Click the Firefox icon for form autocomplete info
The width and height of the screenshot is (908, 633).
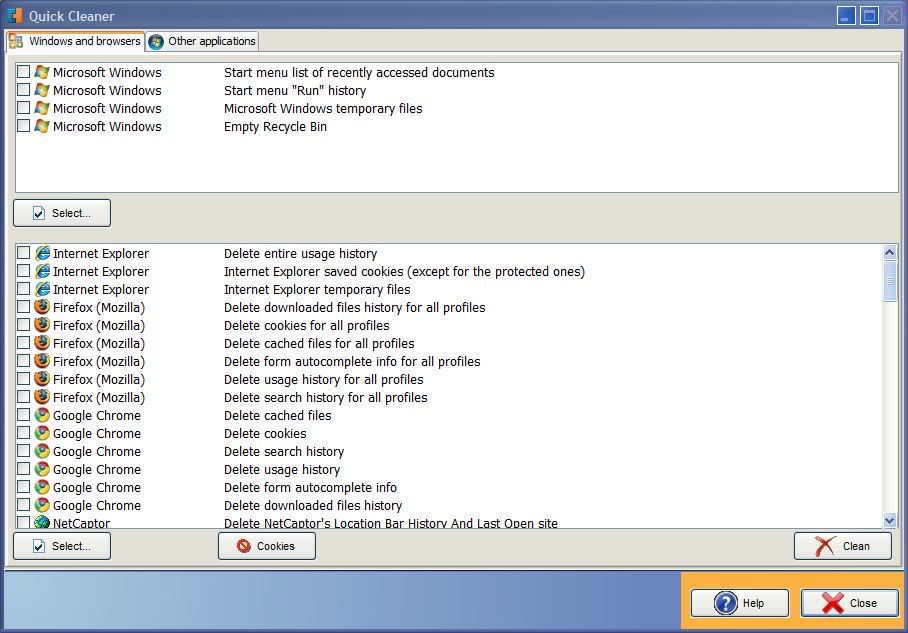click(42, 361)
